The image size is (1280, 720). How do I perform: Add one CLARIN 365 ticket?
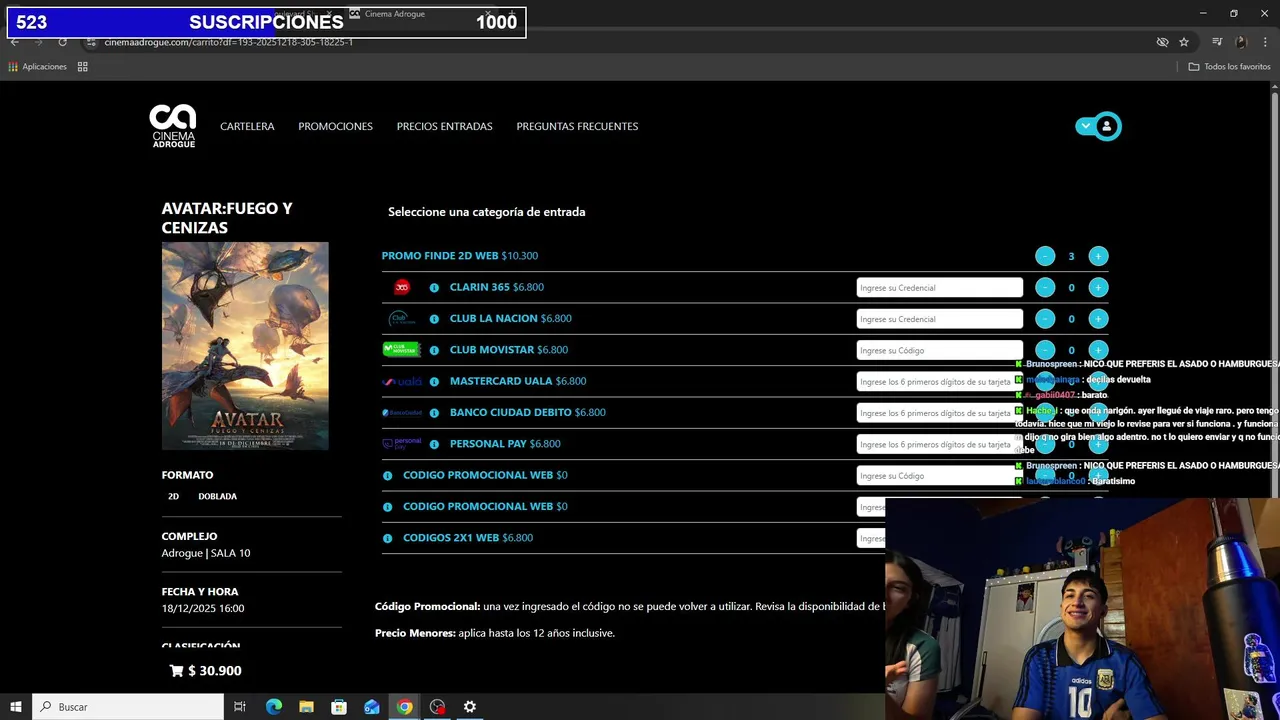click(1098, 288)
